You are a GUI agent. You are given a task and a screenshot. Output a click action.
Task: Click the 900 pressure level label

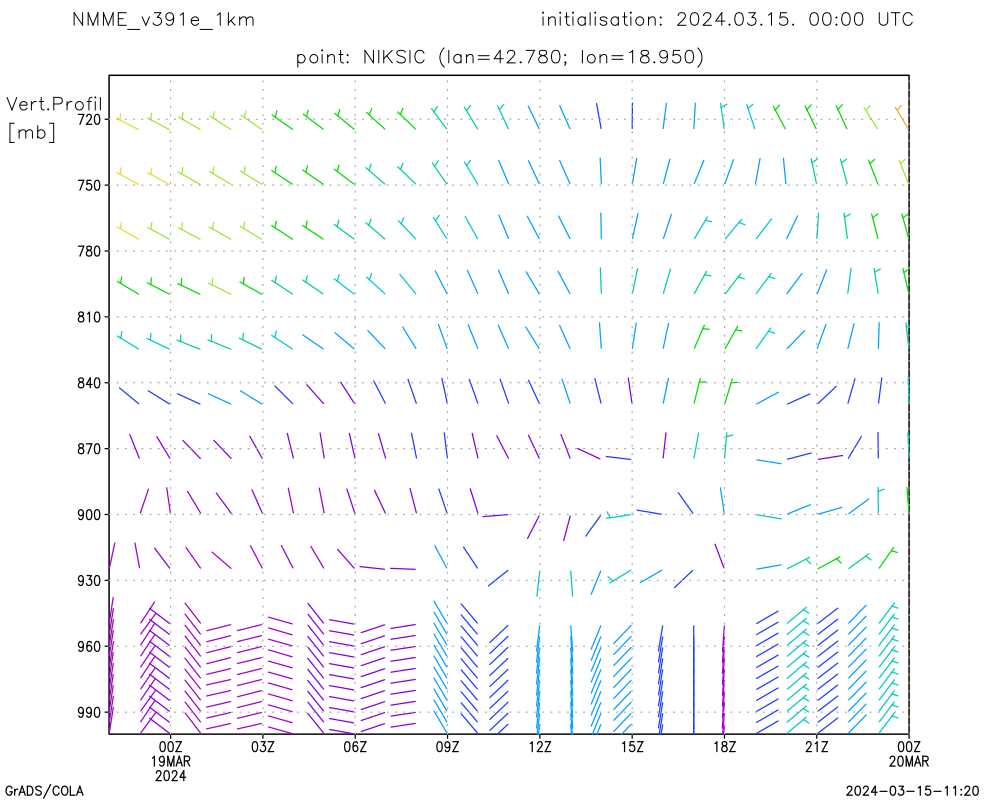pos(90,515)
